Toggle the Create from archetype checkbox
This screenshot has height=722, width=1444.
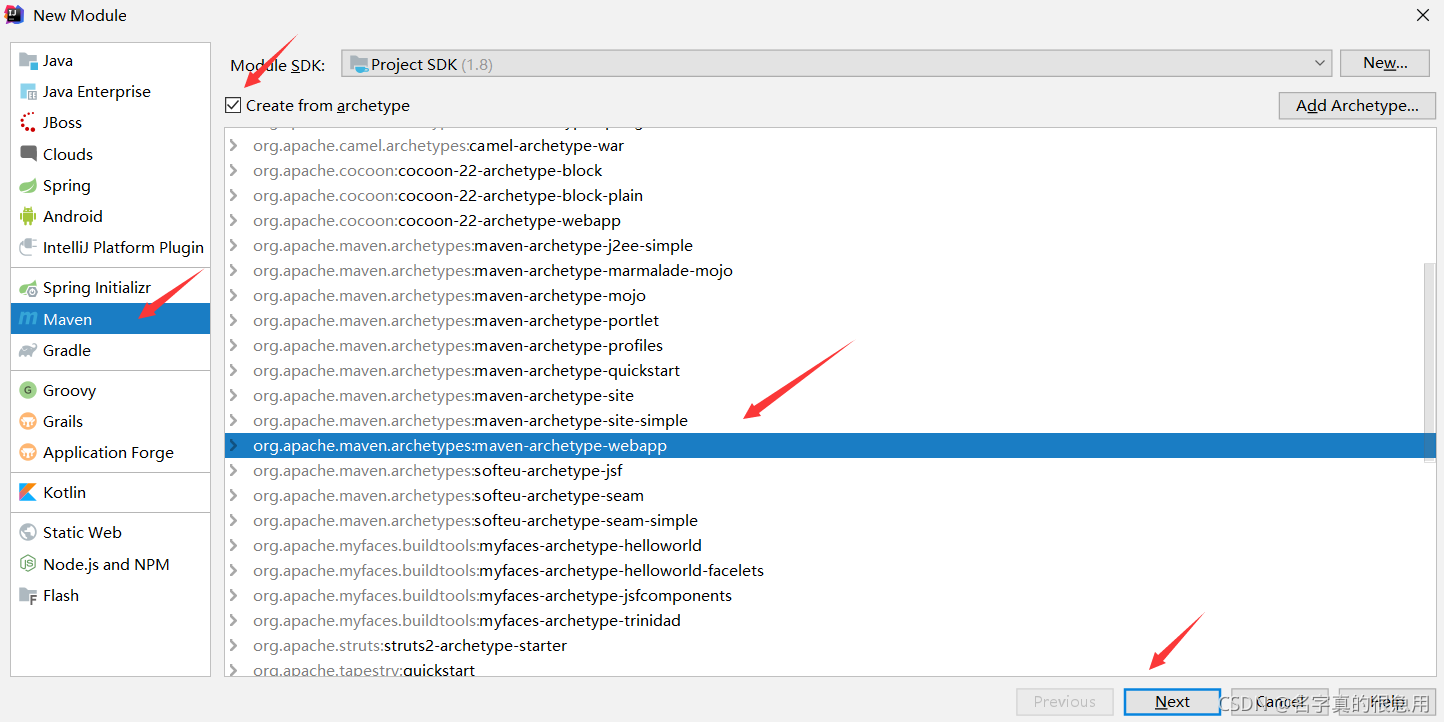[x=233, y=105]
